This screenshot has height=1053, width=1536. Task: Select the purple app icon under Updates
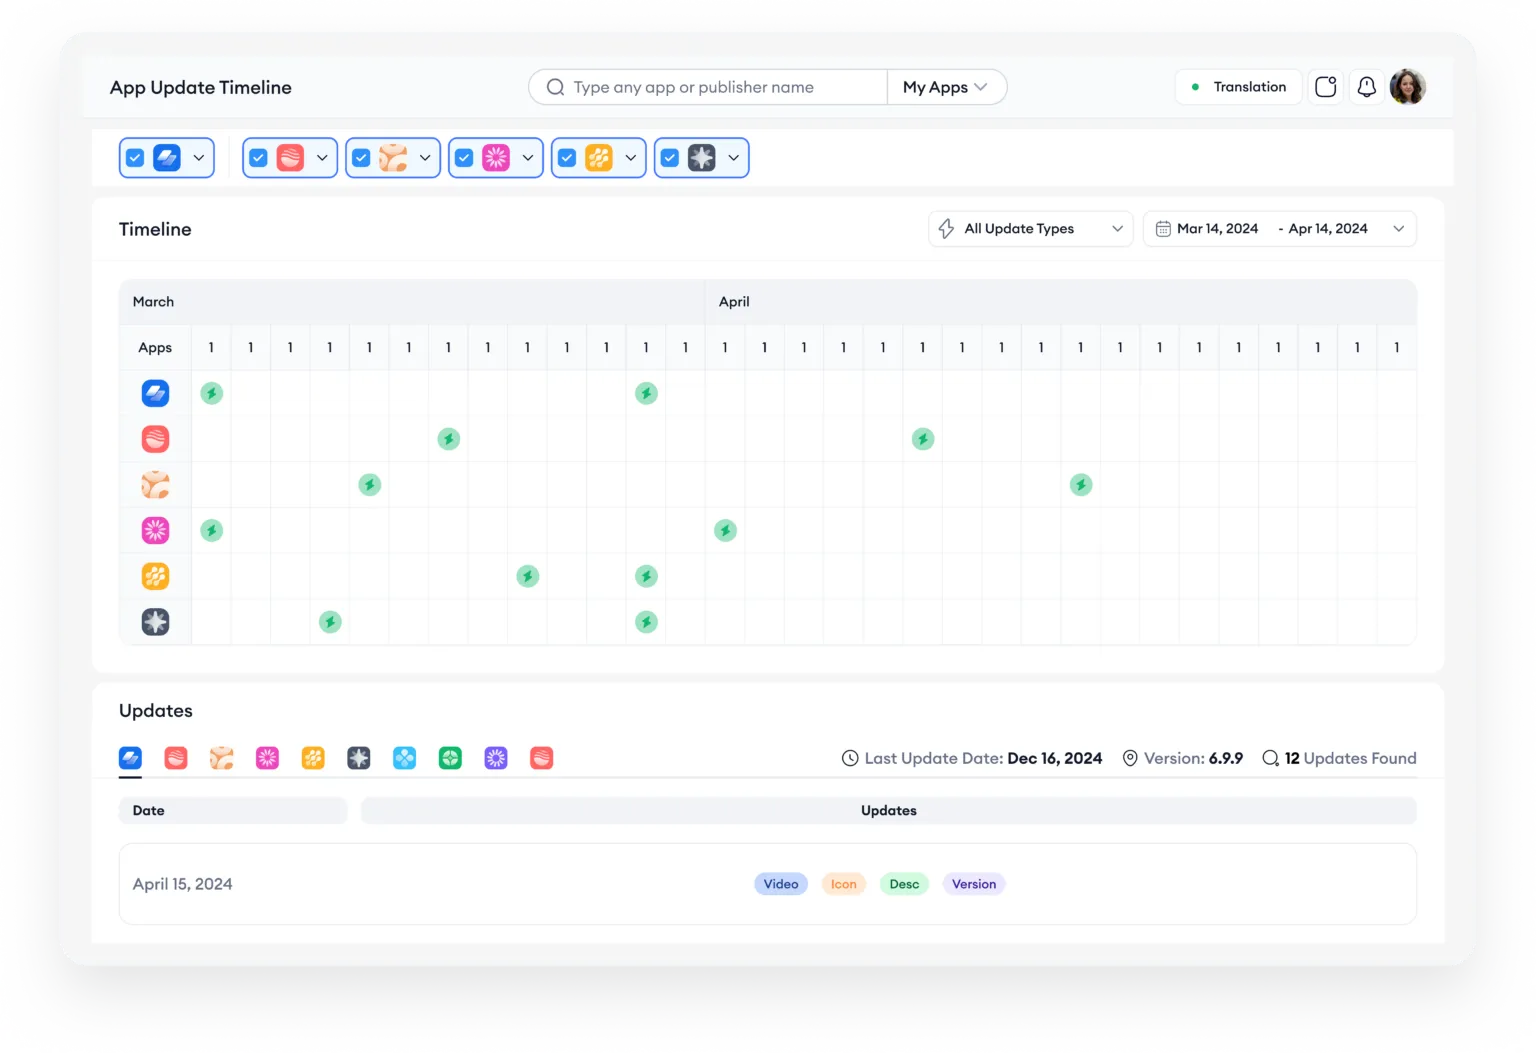click(496, 758)
